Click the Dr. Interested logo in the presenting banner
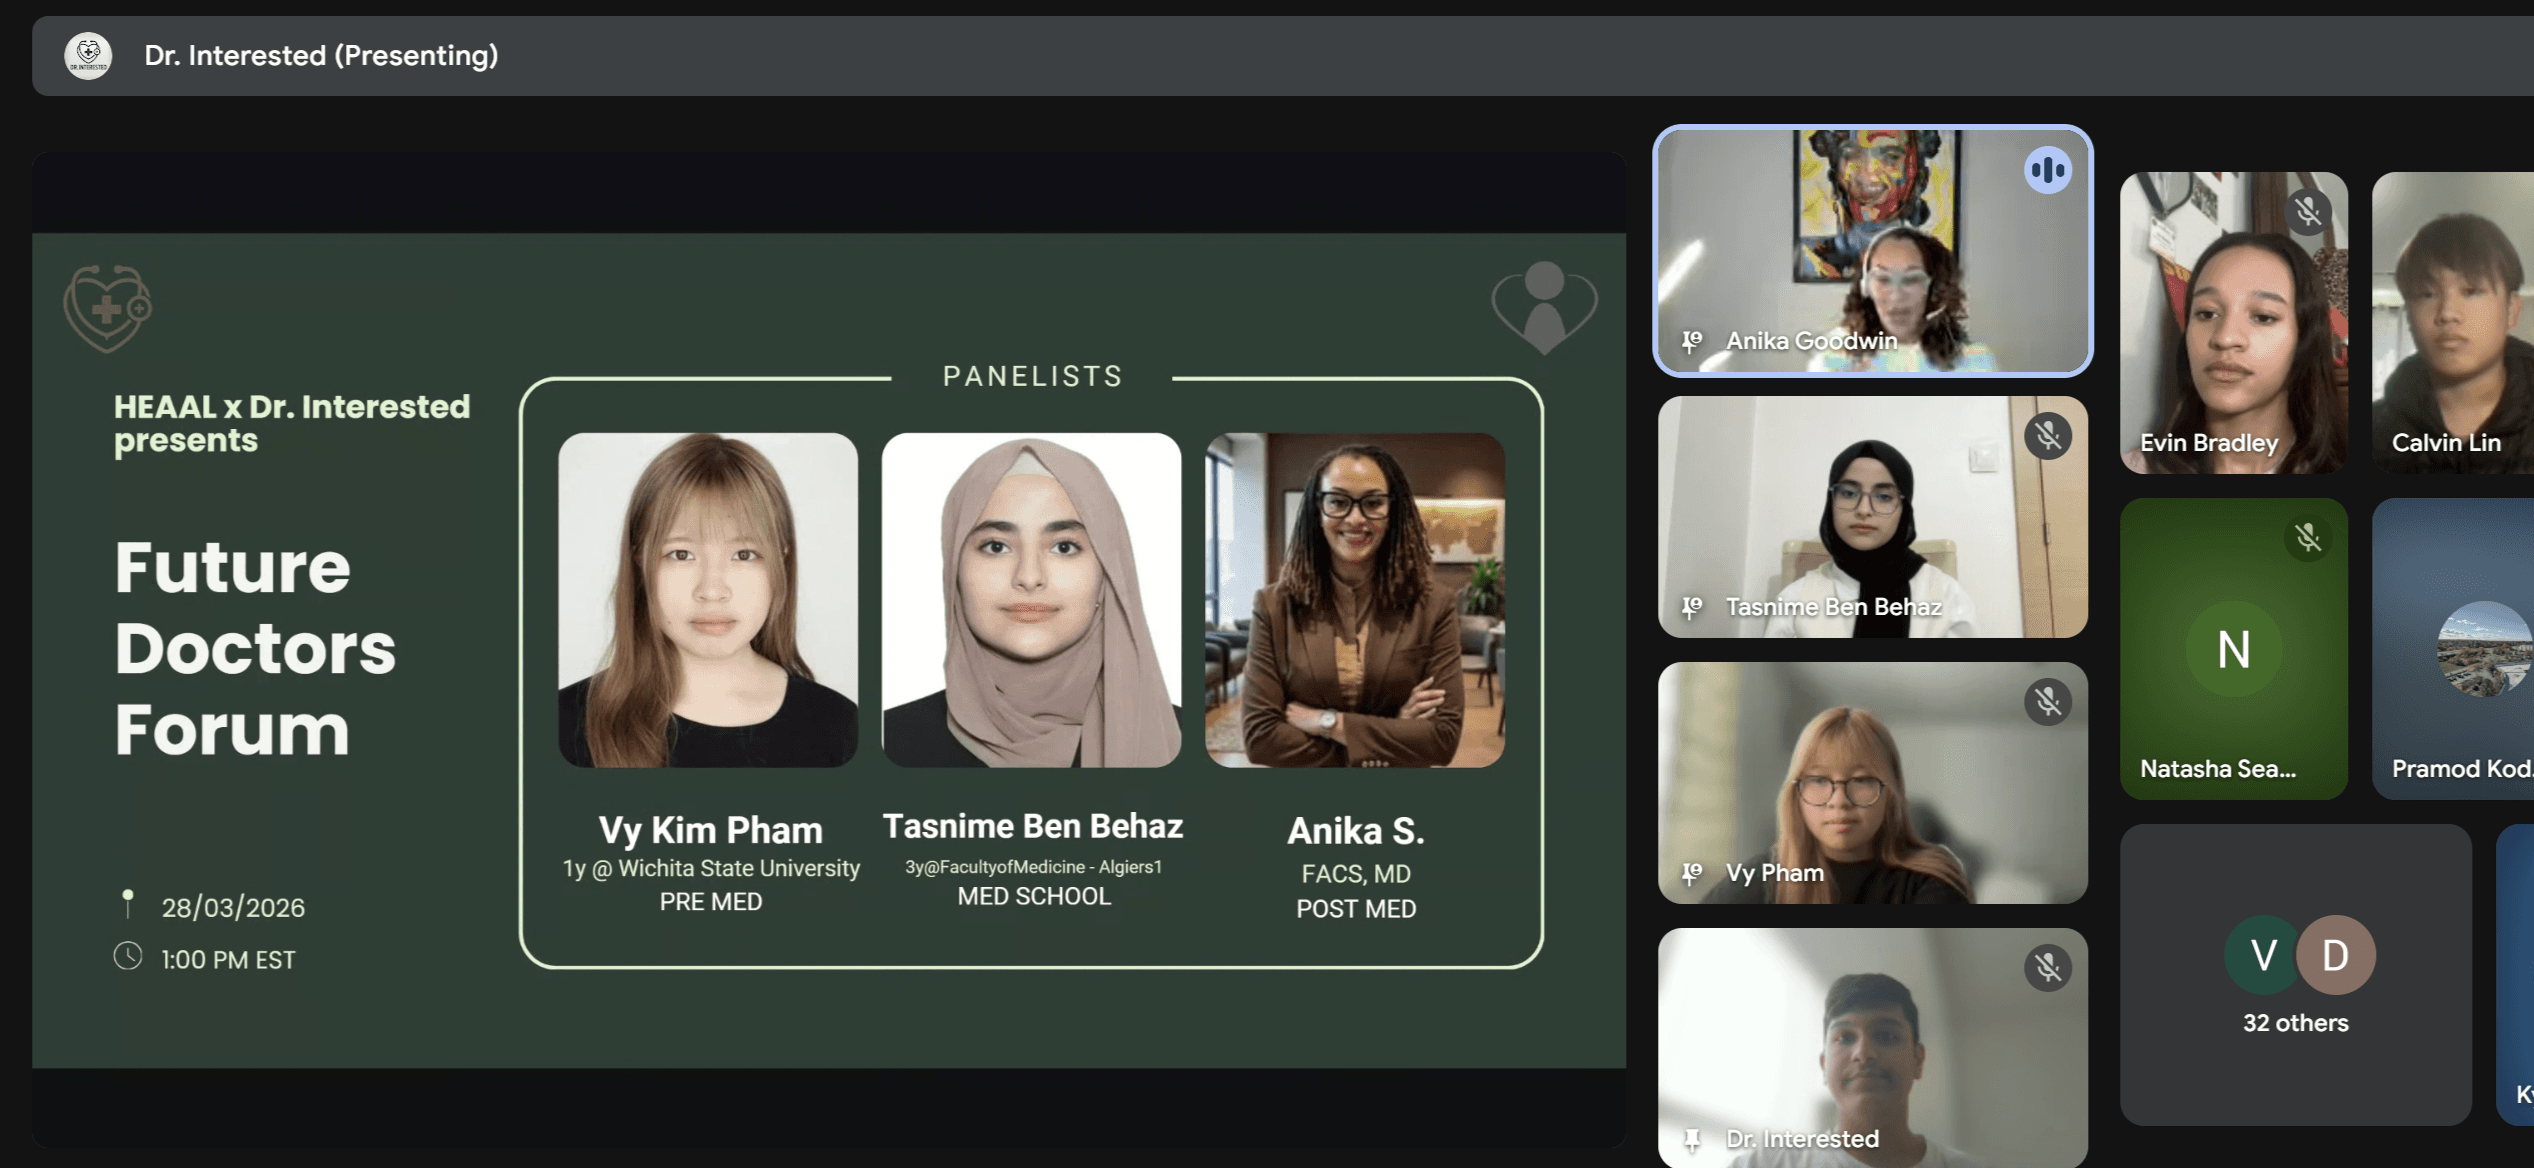 [87, 55]
